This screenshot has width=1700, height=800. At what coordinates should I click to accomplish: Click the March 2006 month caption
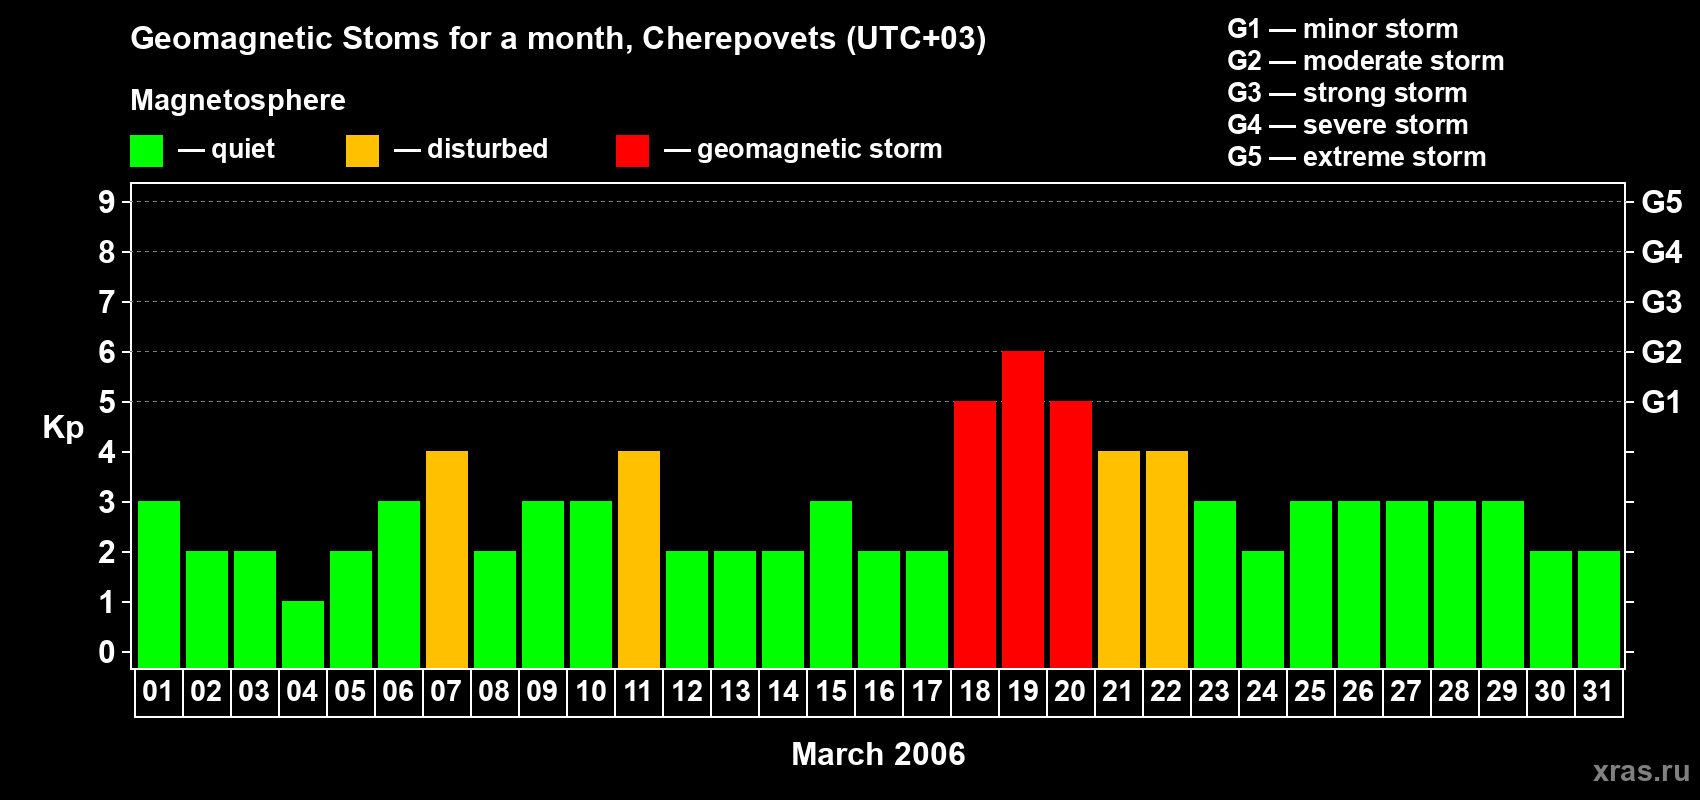(x=878, y=754)
